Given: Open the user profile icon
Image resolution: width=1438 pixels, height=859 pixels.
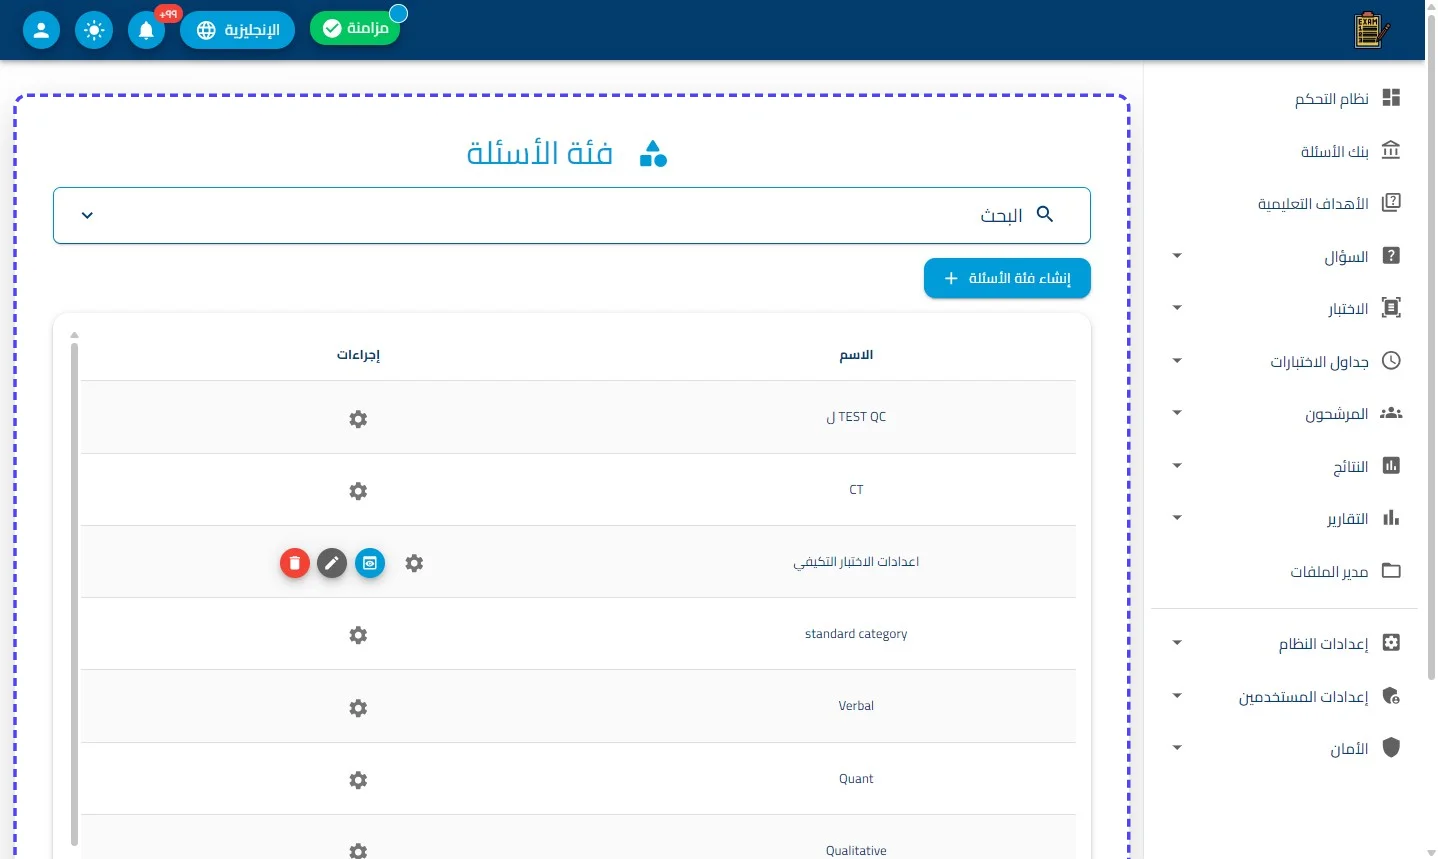Looking at the screenshot, I should tap(41, 30).
